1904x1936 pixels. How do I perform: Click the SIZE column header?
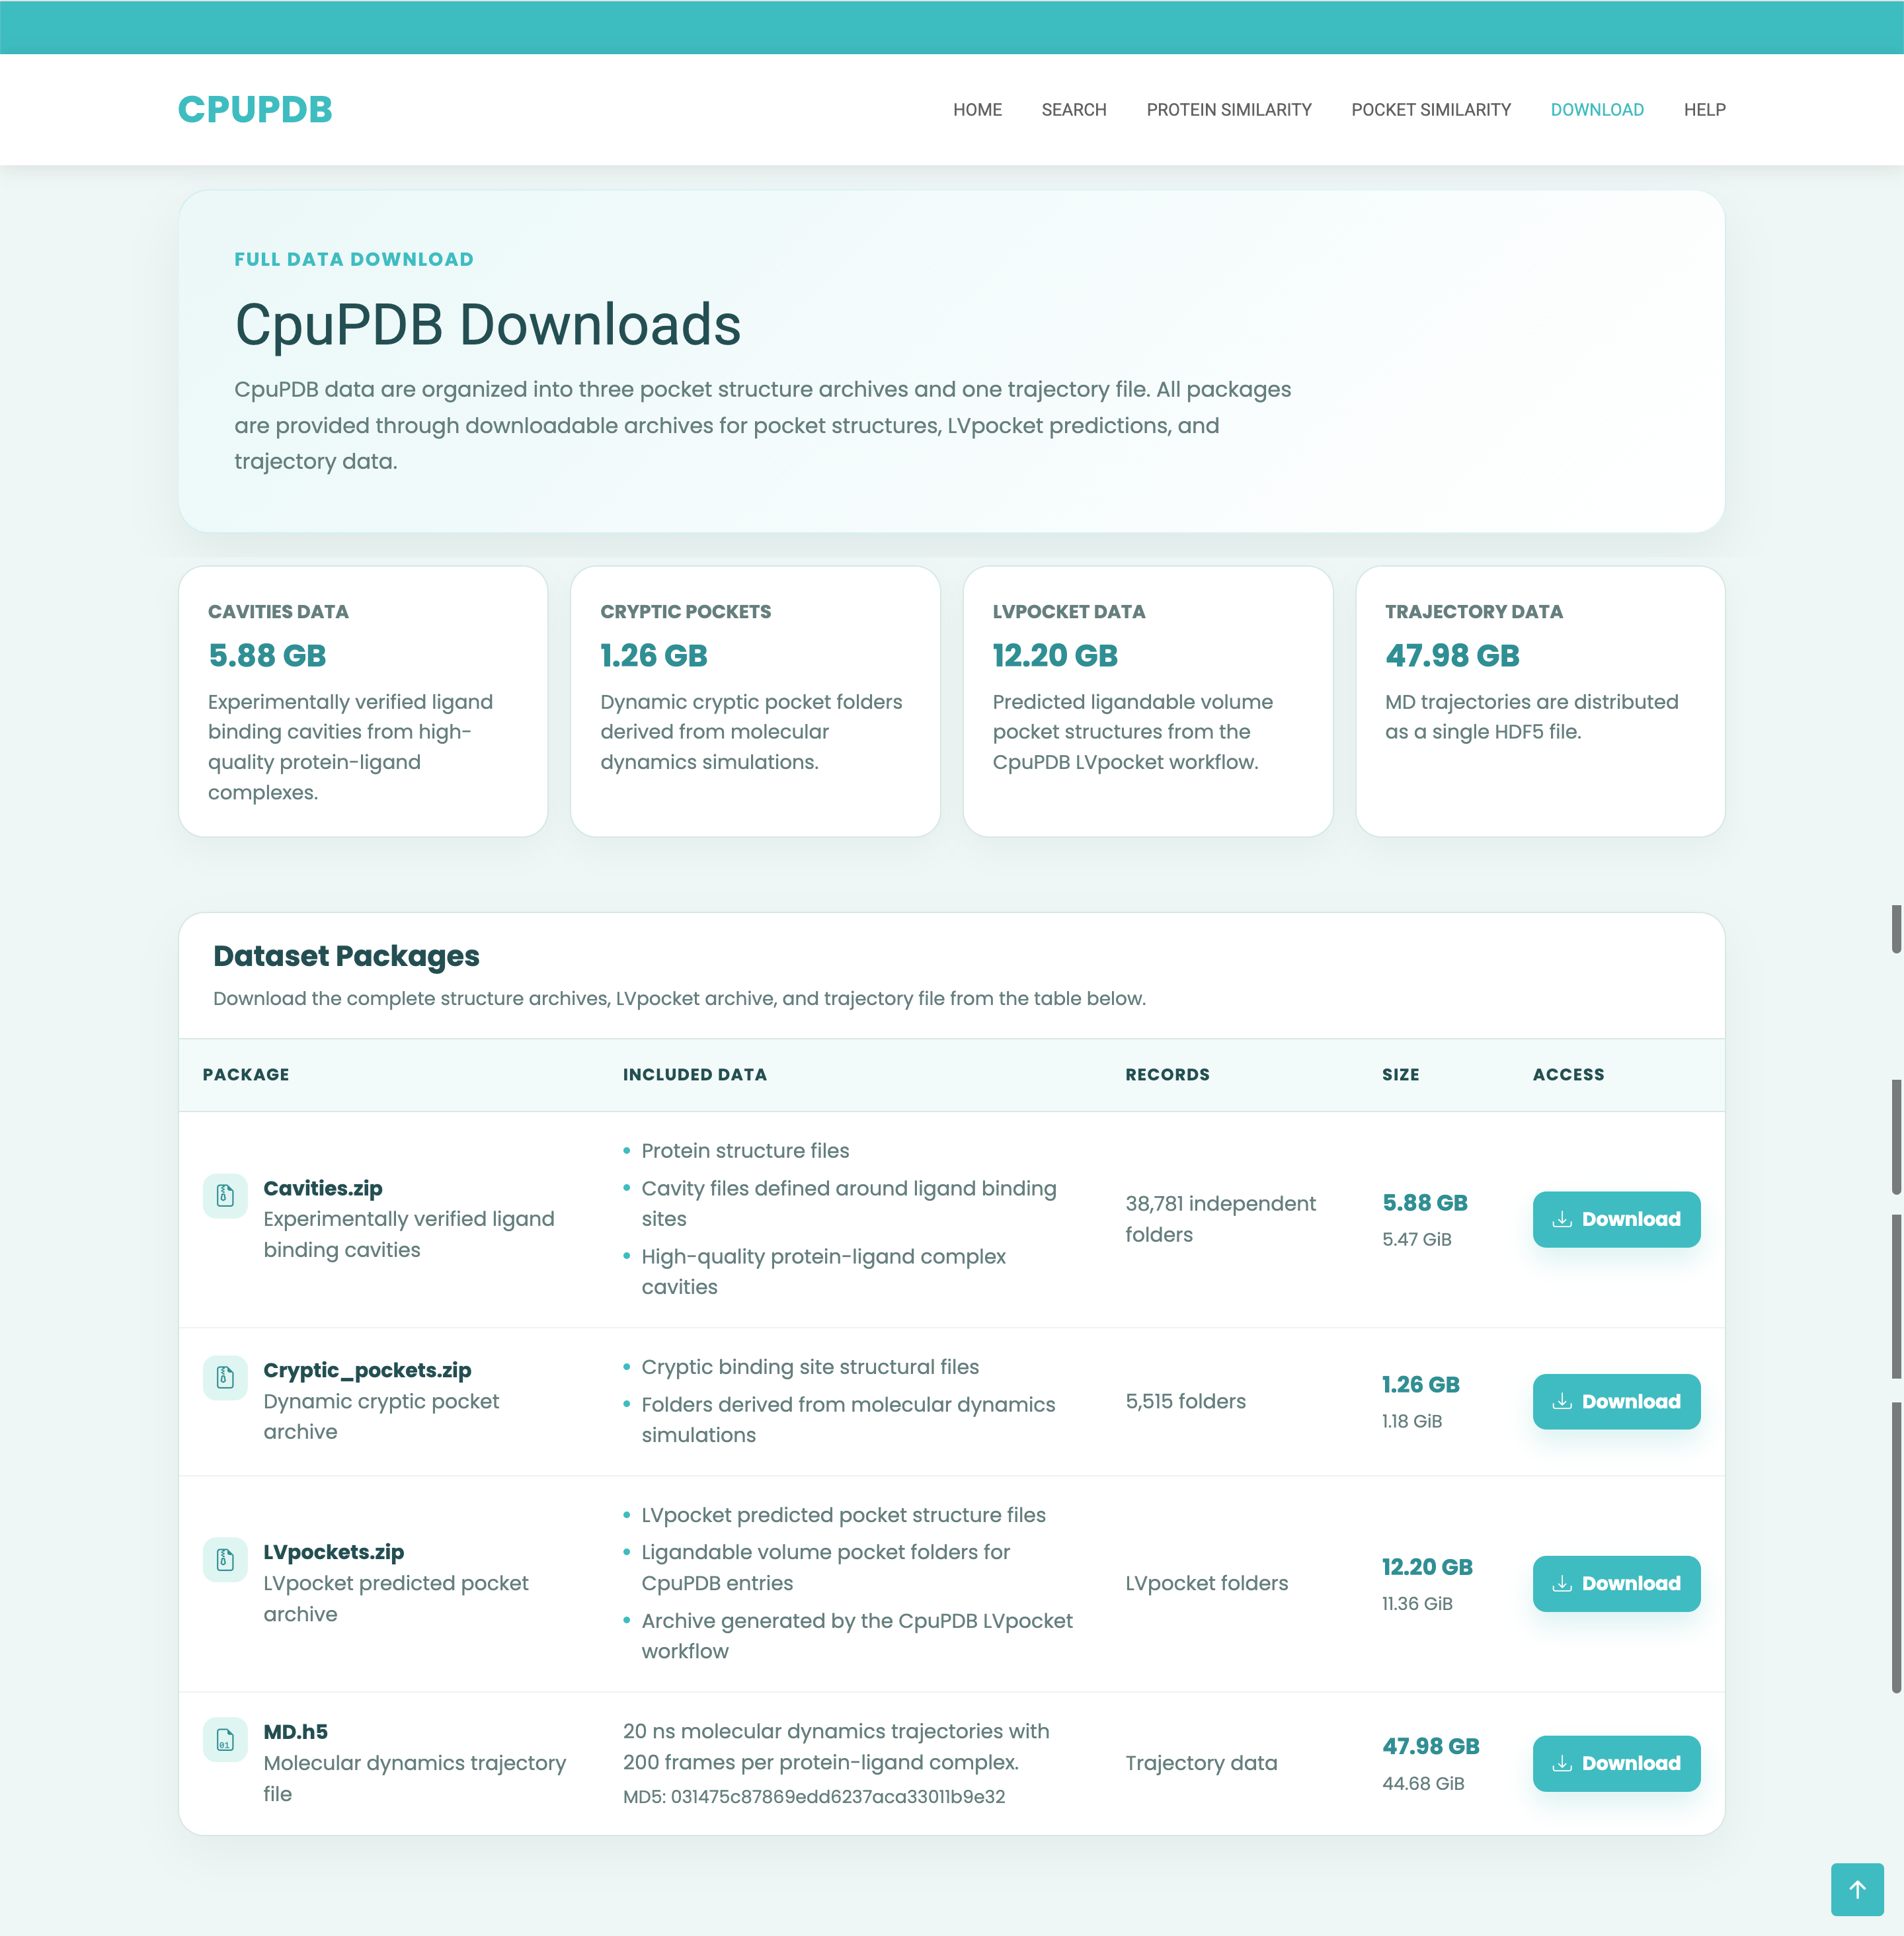click(1400, 1074)
